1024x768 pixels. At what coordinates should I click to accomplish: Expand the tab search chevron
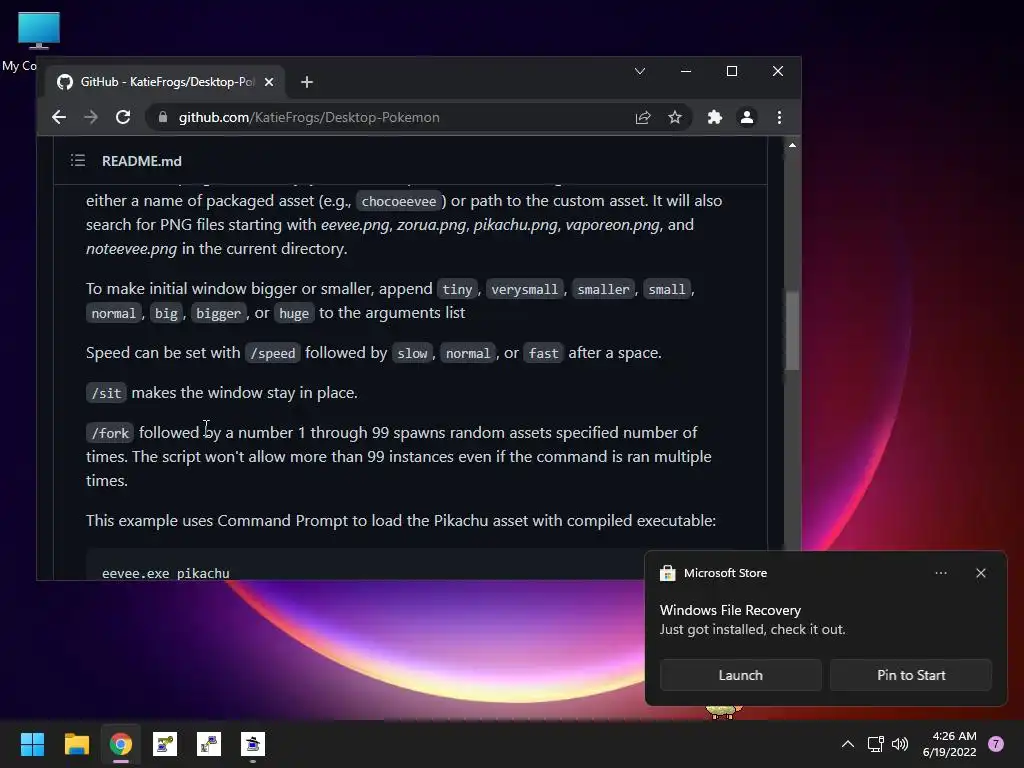640,71
